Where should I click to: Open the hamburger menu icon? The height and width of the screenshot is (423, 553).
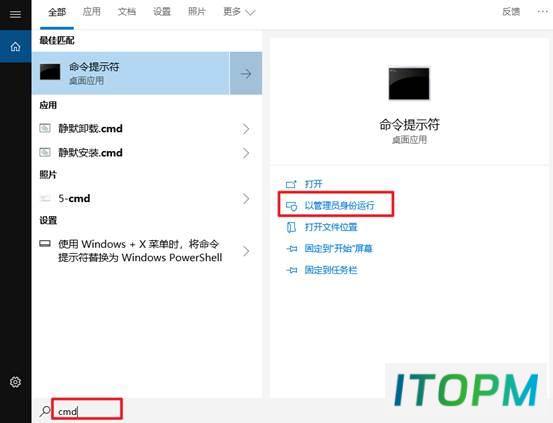pos(15,14)
